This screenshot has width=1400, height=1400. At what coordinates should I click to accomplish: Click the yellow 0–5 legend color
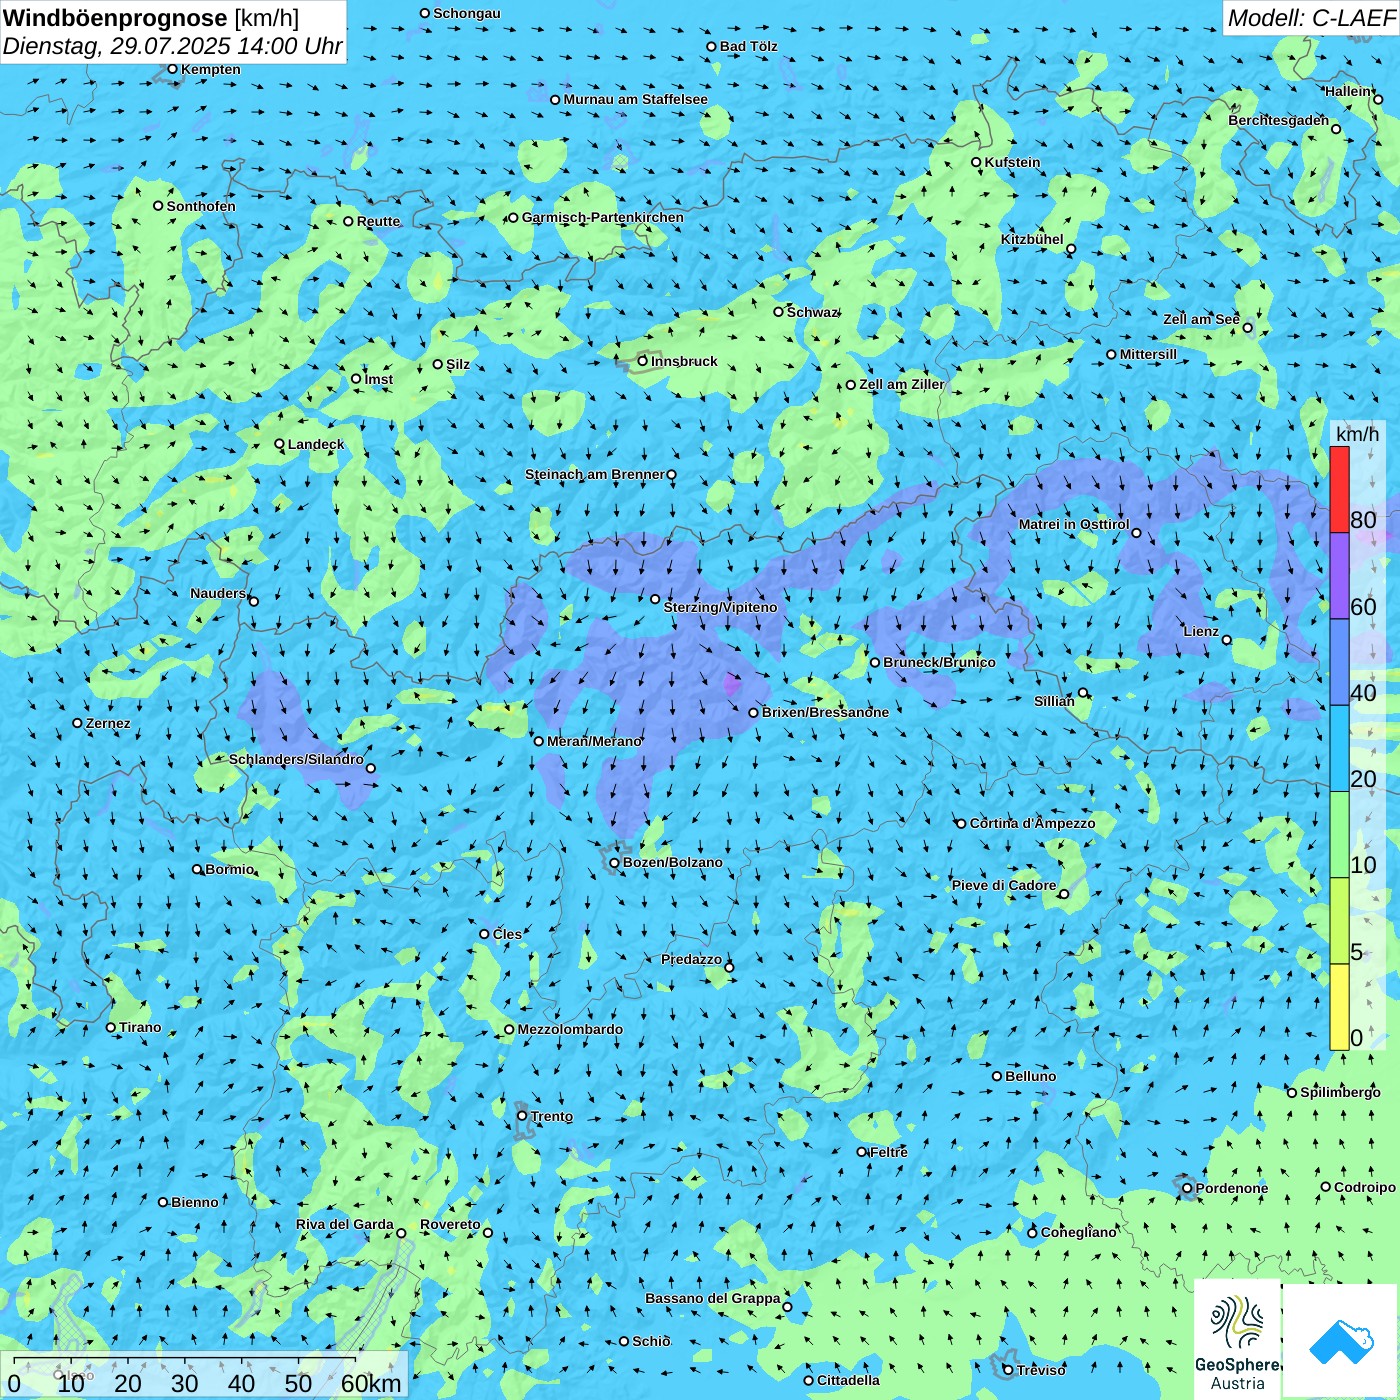coord(1339,1007)
